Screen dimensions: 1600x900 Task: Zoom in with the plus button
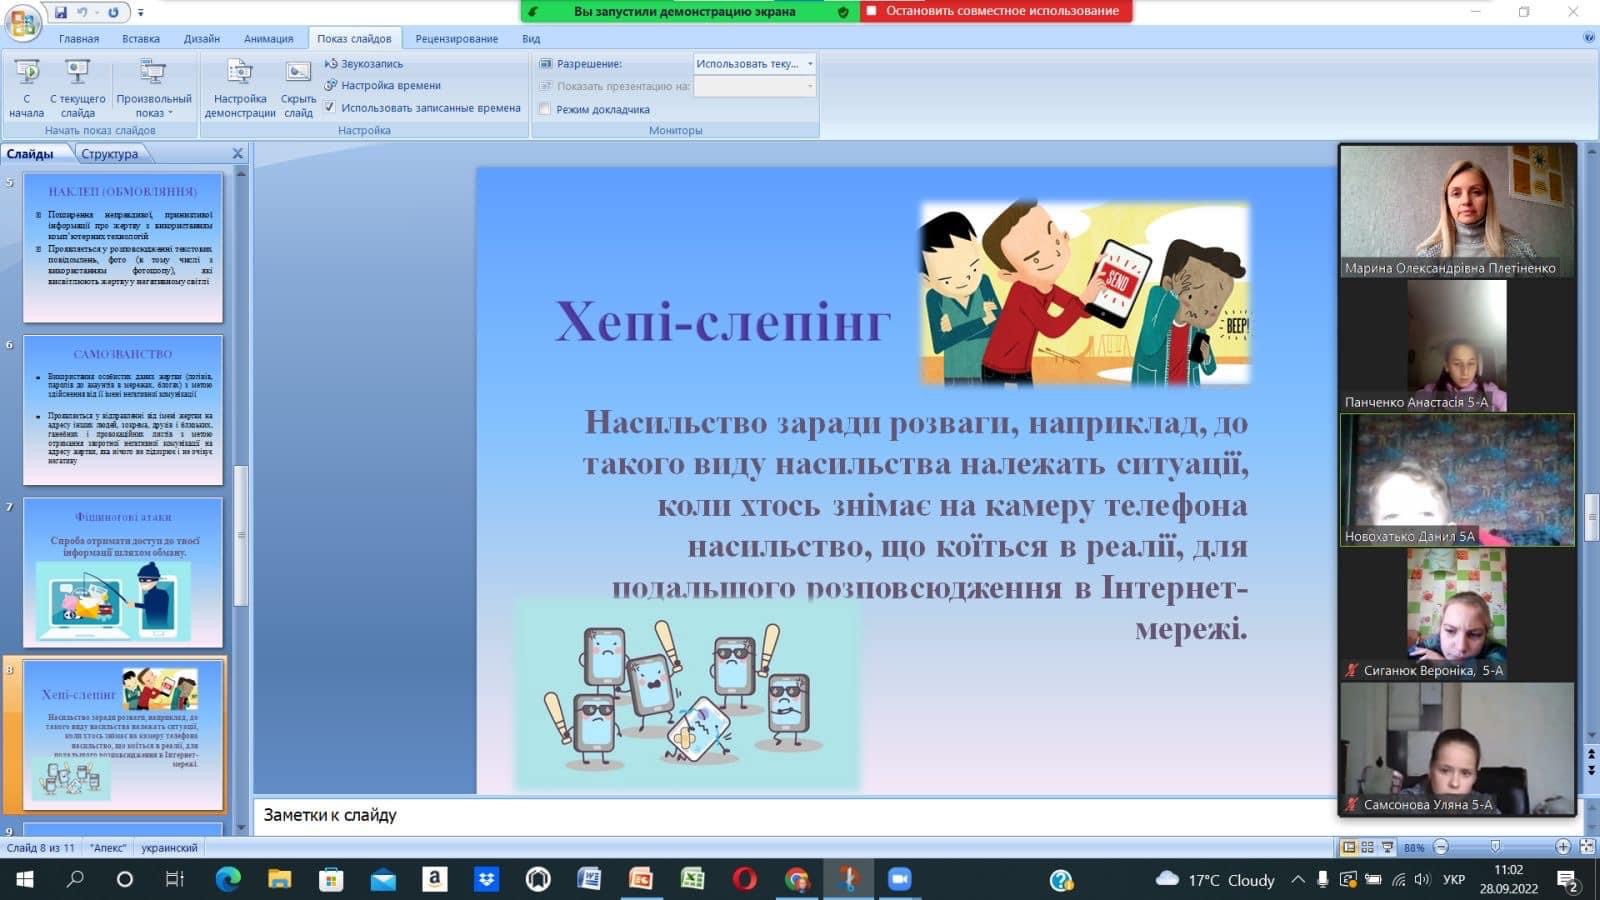[x=1563, y=847]
